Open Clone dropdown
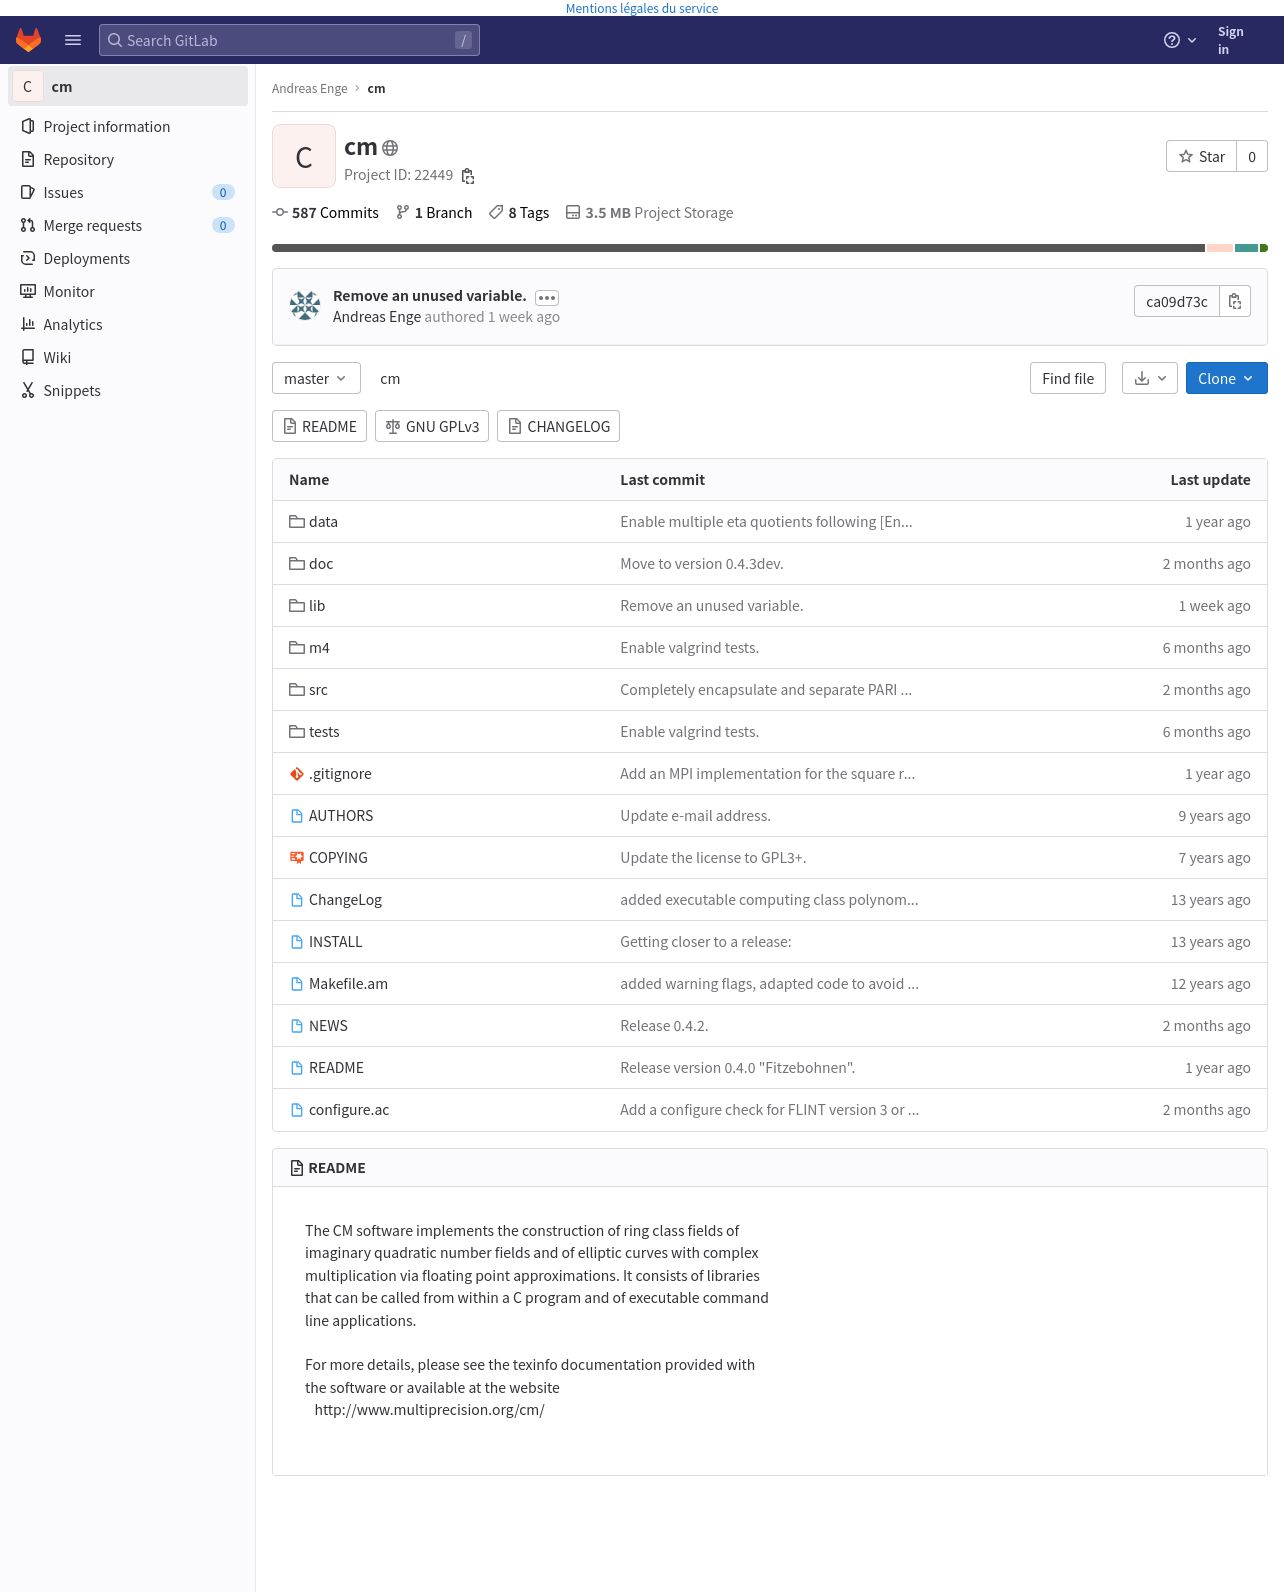This screenshot has width=1284, height=1592. coord(1227,379)
